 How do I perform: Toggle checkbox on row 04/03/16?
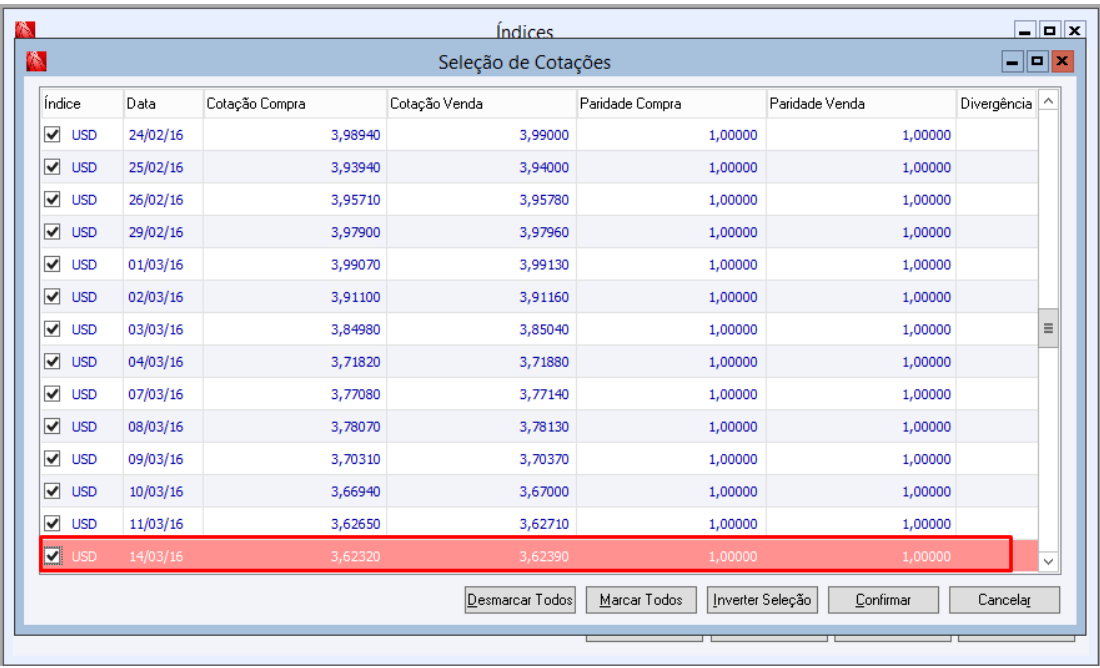pos(52,361)
